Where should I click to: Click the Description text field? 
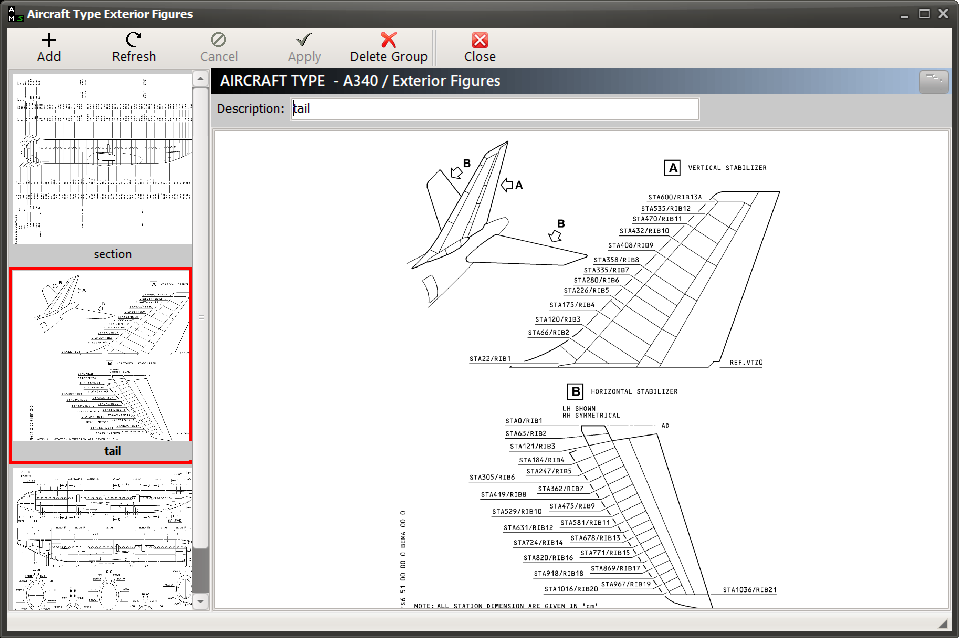coord(494,109)
